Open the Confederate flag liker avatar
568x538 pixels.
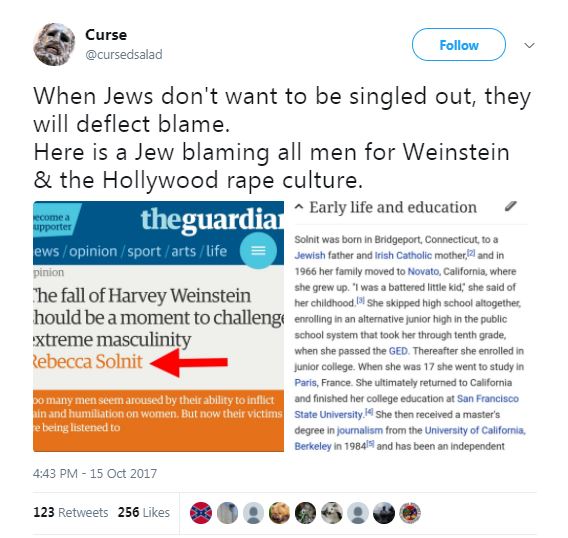click(201, 513)
